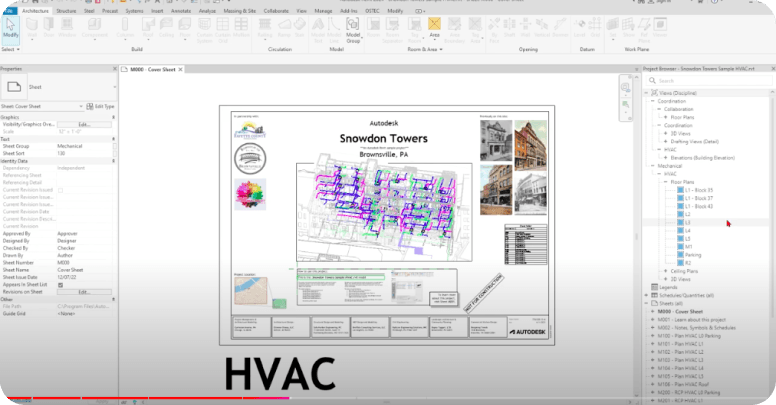Open sheet M001 Learn about this project
The image size is (776, 405).
(691, 320)
